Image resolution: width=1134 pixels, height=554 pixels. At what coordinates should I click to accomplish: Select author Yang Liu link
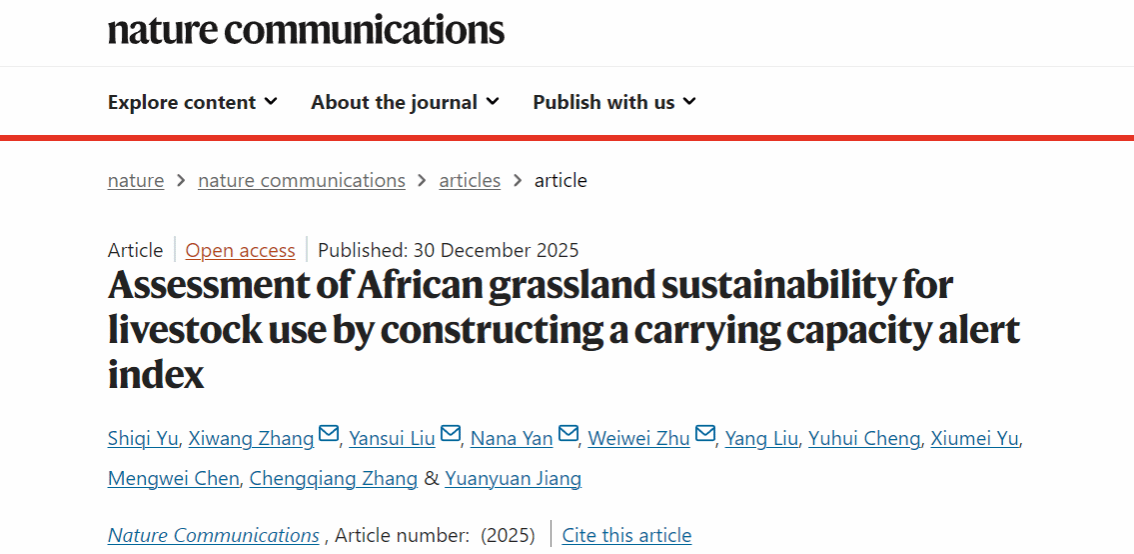click(x=761, y=439)
